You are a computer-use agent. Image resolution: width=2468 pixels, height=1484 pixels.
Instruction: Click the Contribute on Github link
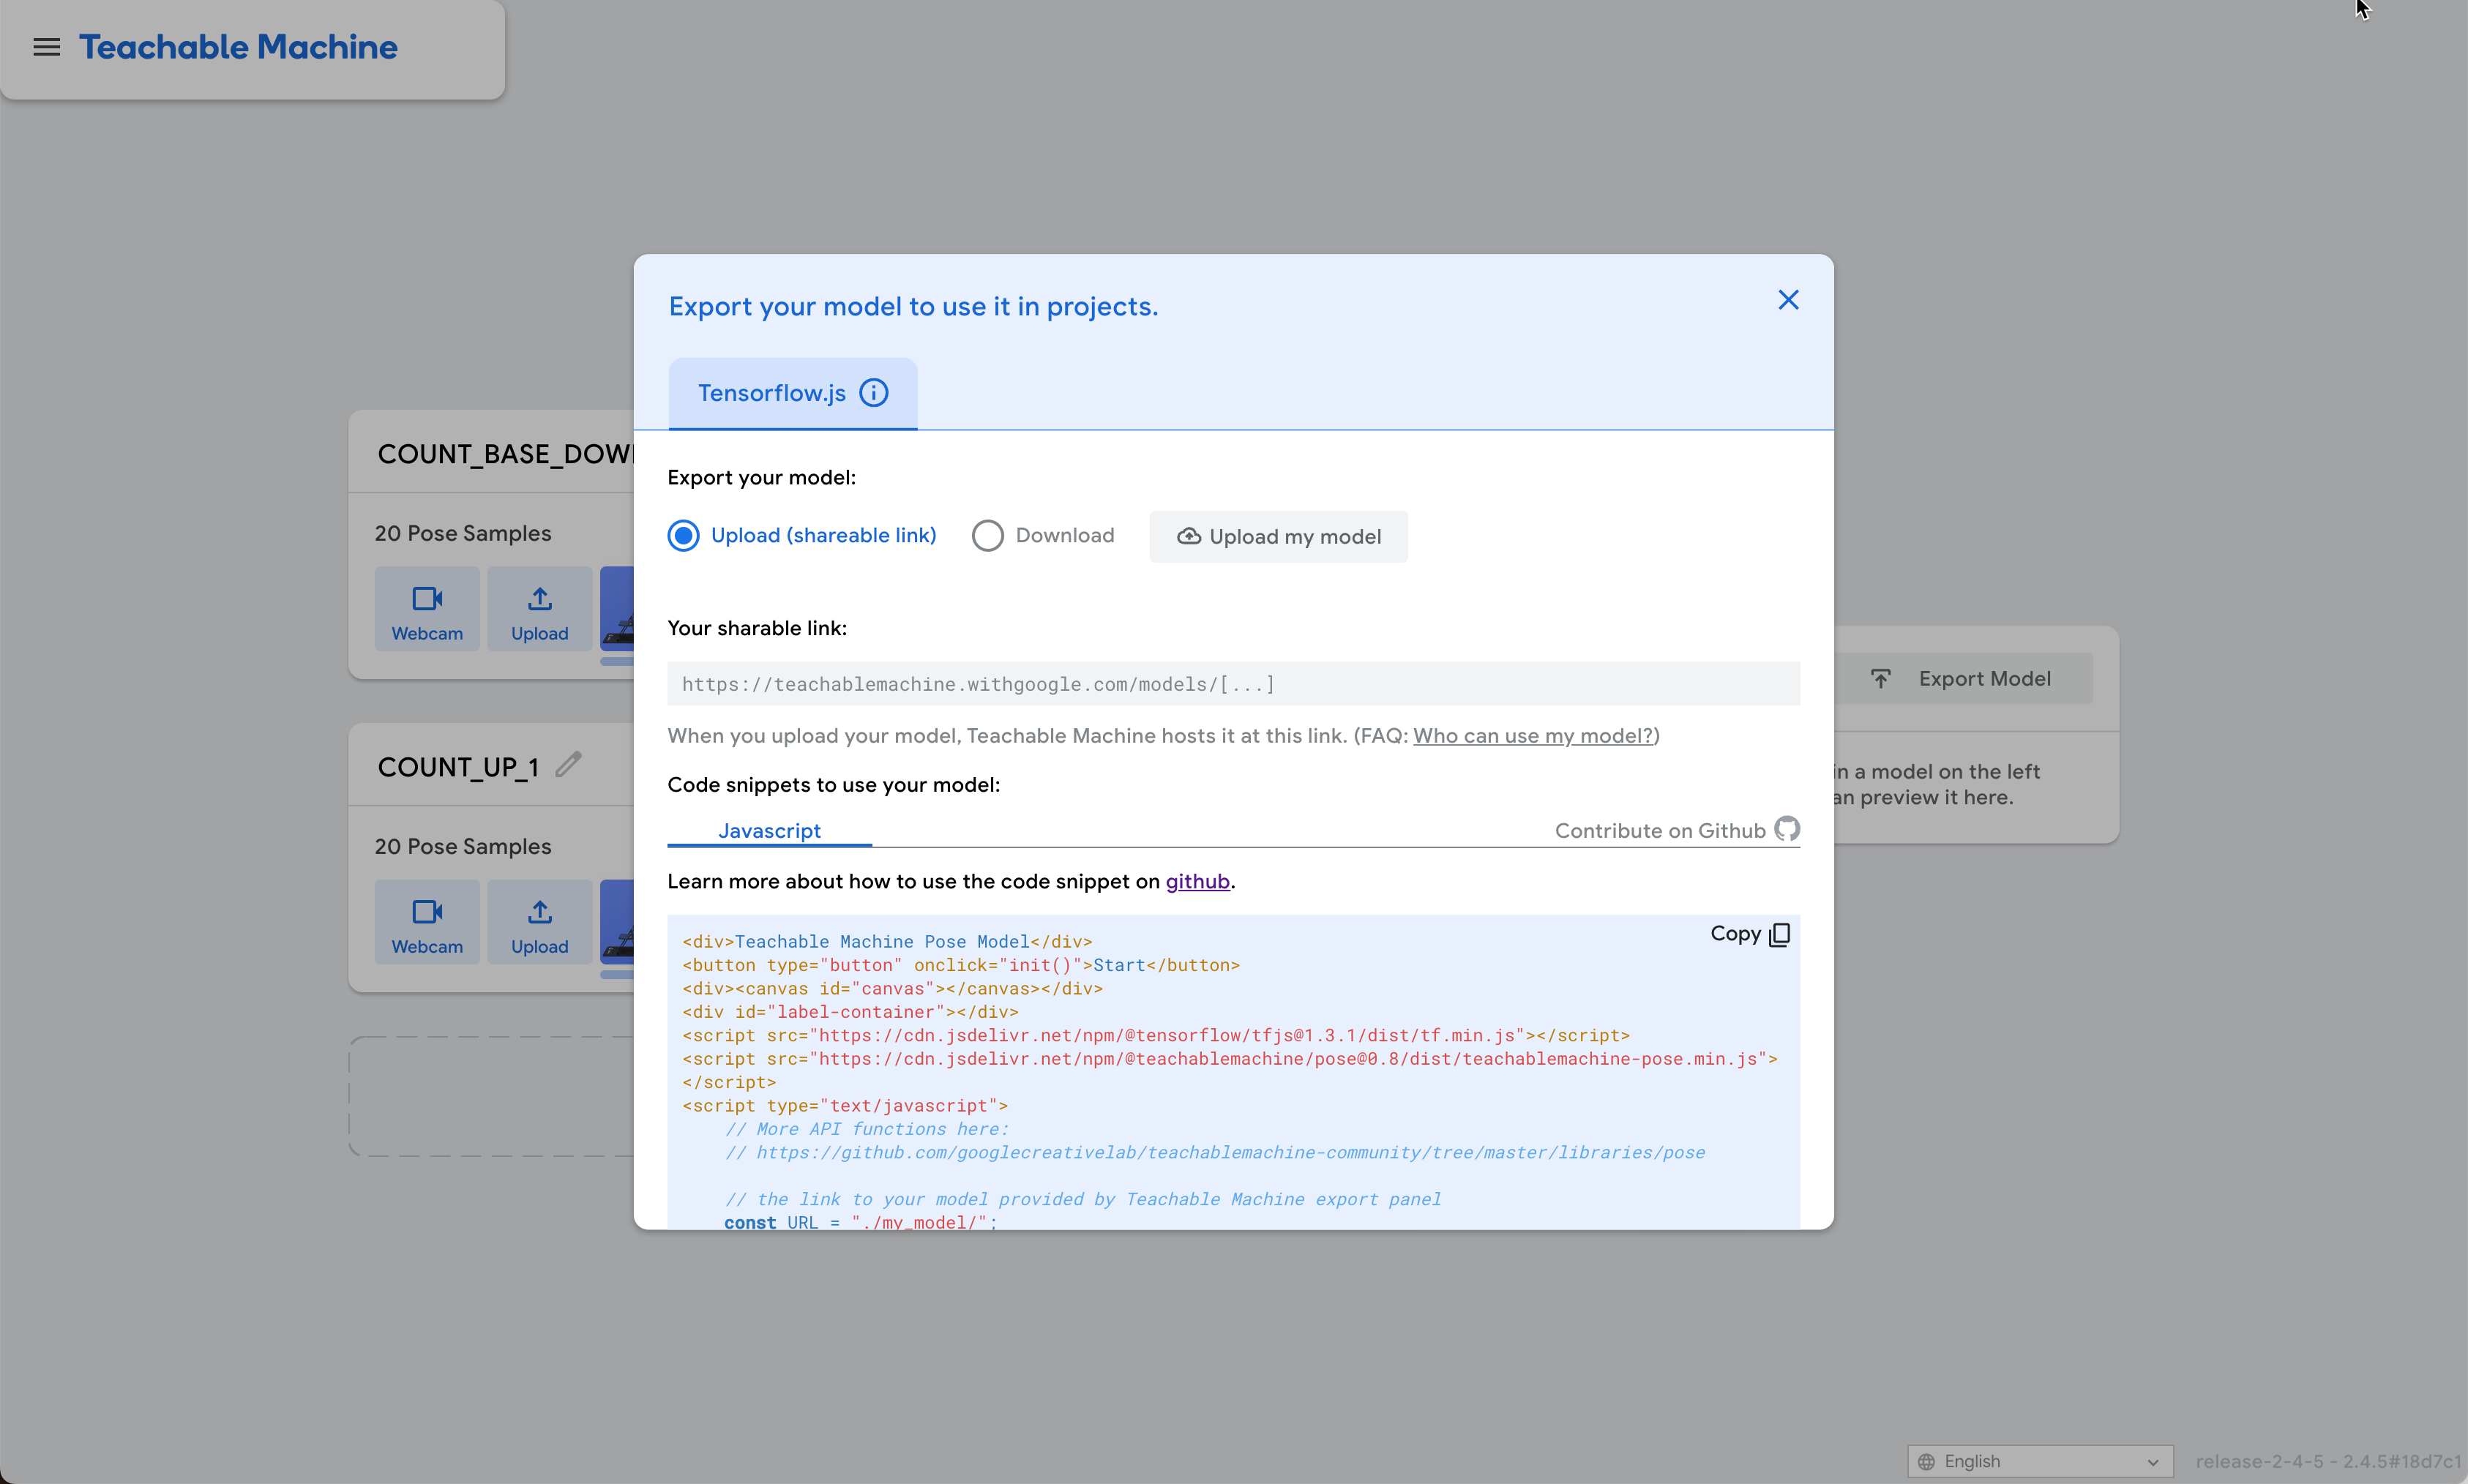(1659, 830)
